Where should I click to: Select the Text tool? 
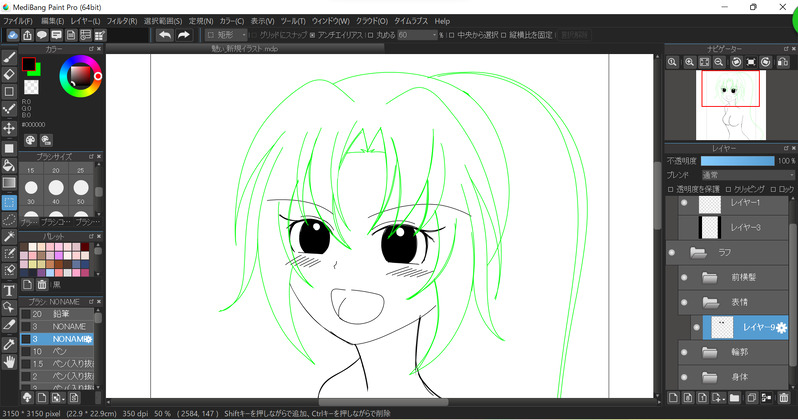click(9, 290)
